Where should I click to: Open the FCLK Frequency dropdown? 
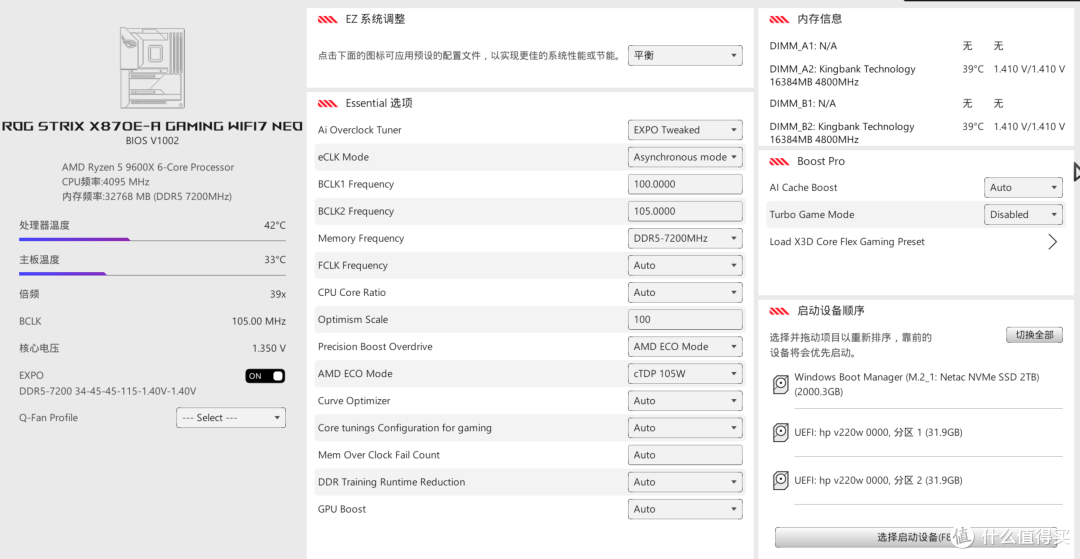pos(685,266)
